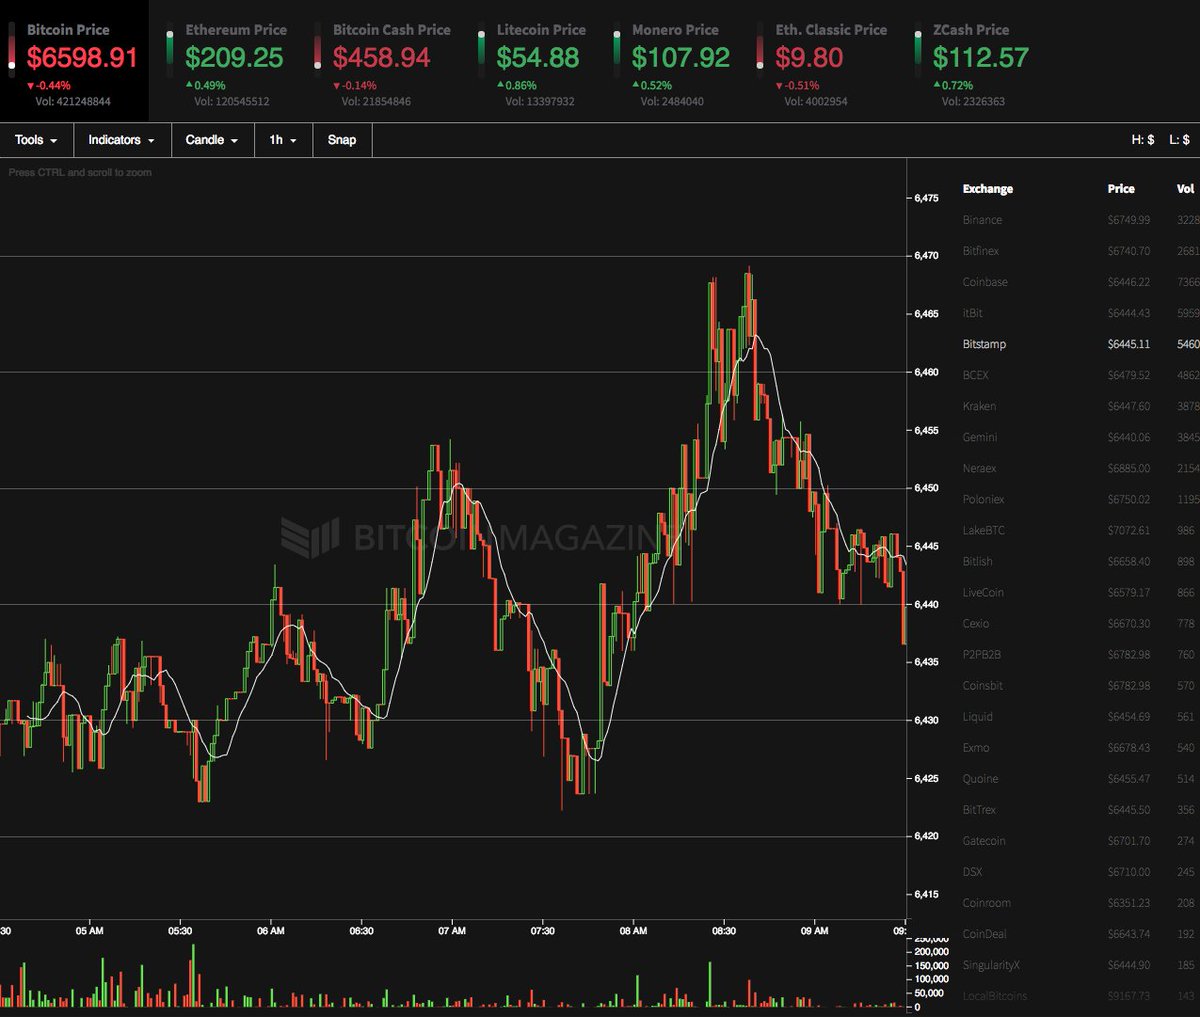
Task: Select the CoinDeal exchange row
Action: 1080,934
